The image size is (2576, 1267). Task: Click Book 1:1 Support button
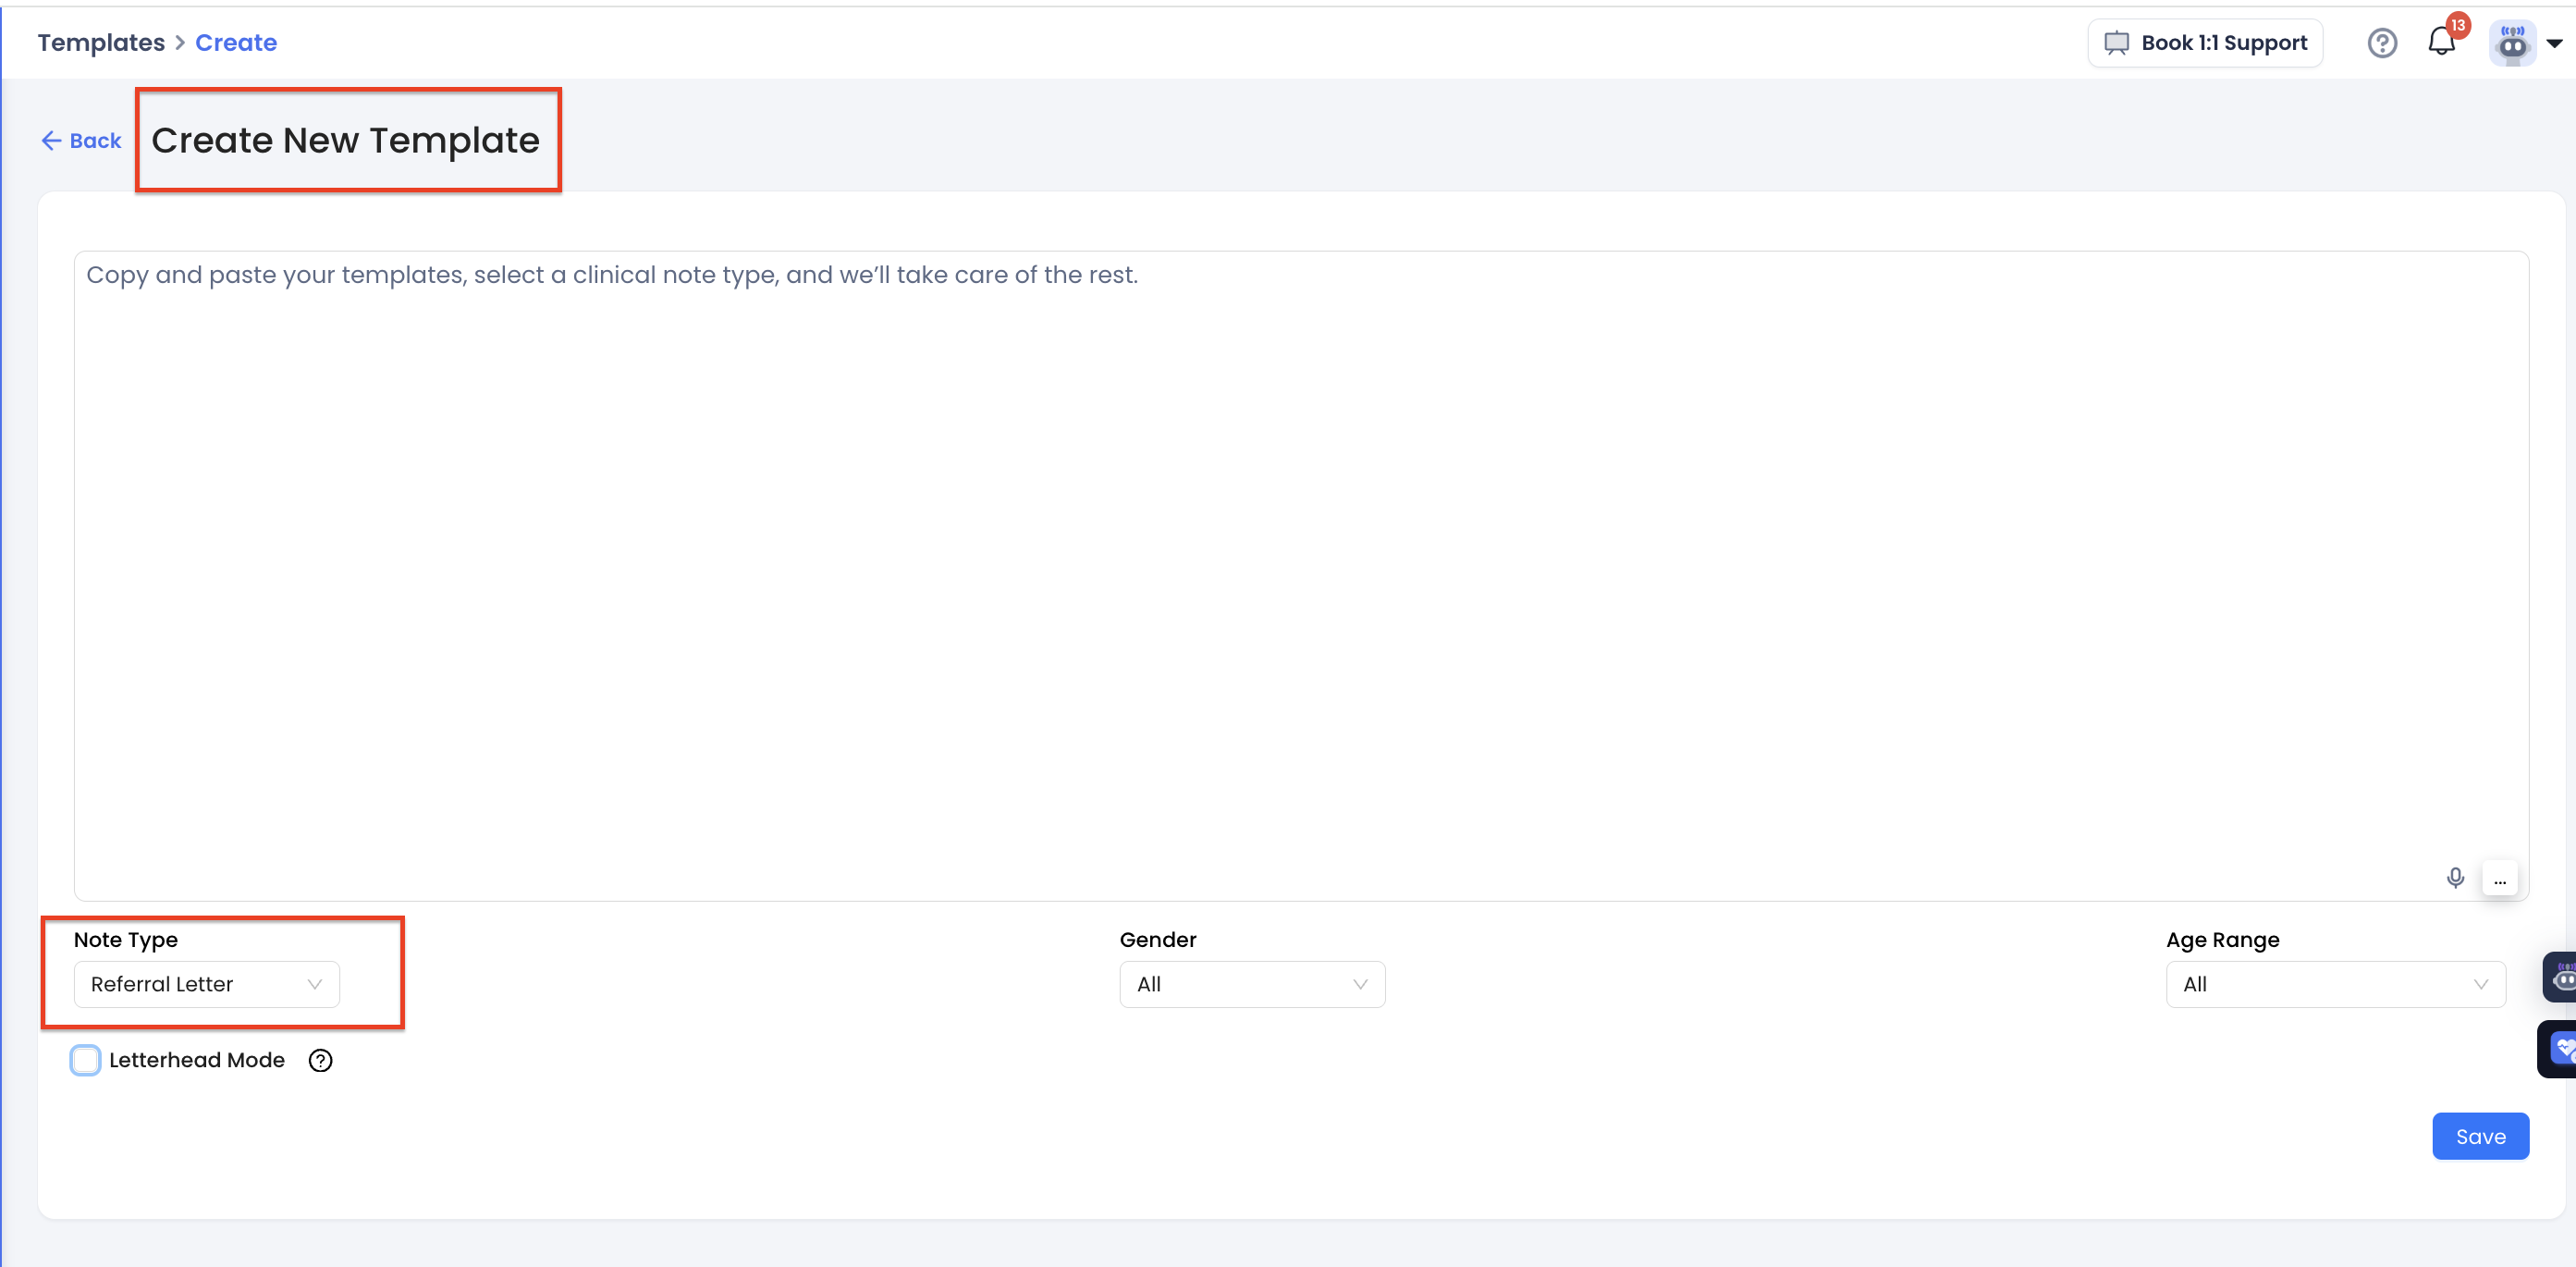click(x=2204, y=43)
